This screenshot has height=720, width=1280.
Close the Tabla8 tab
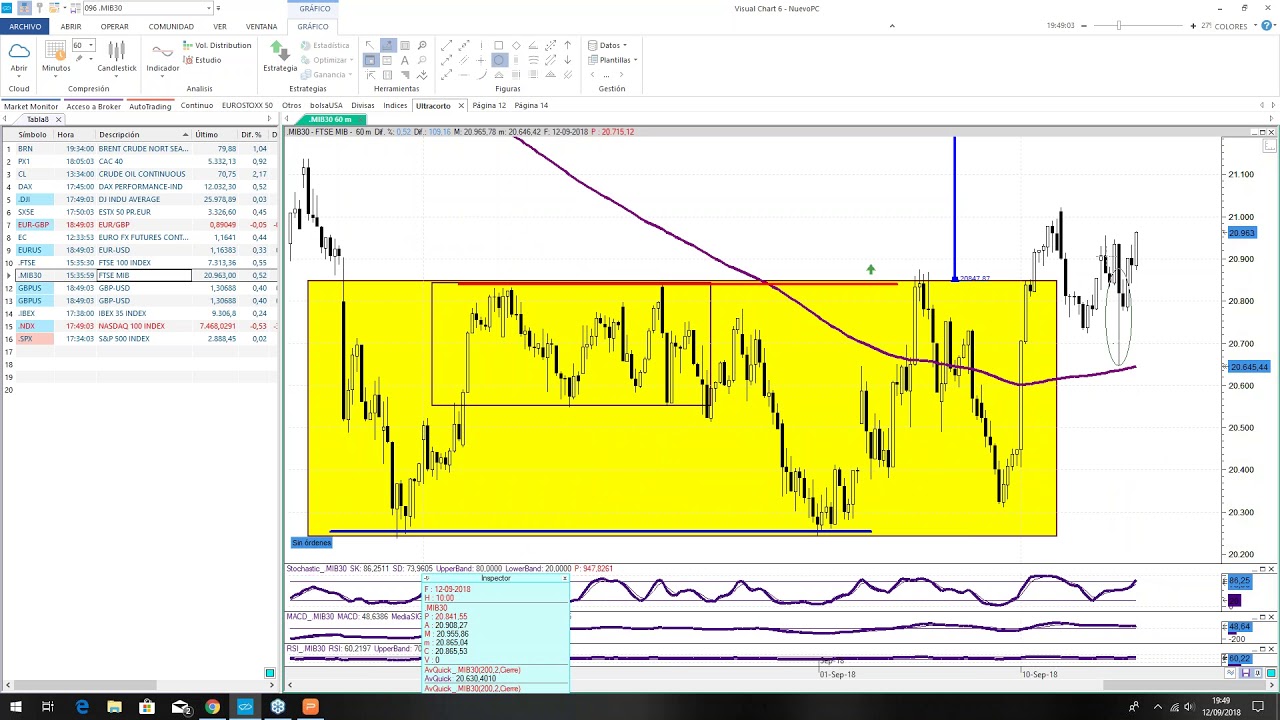point(58,119)
